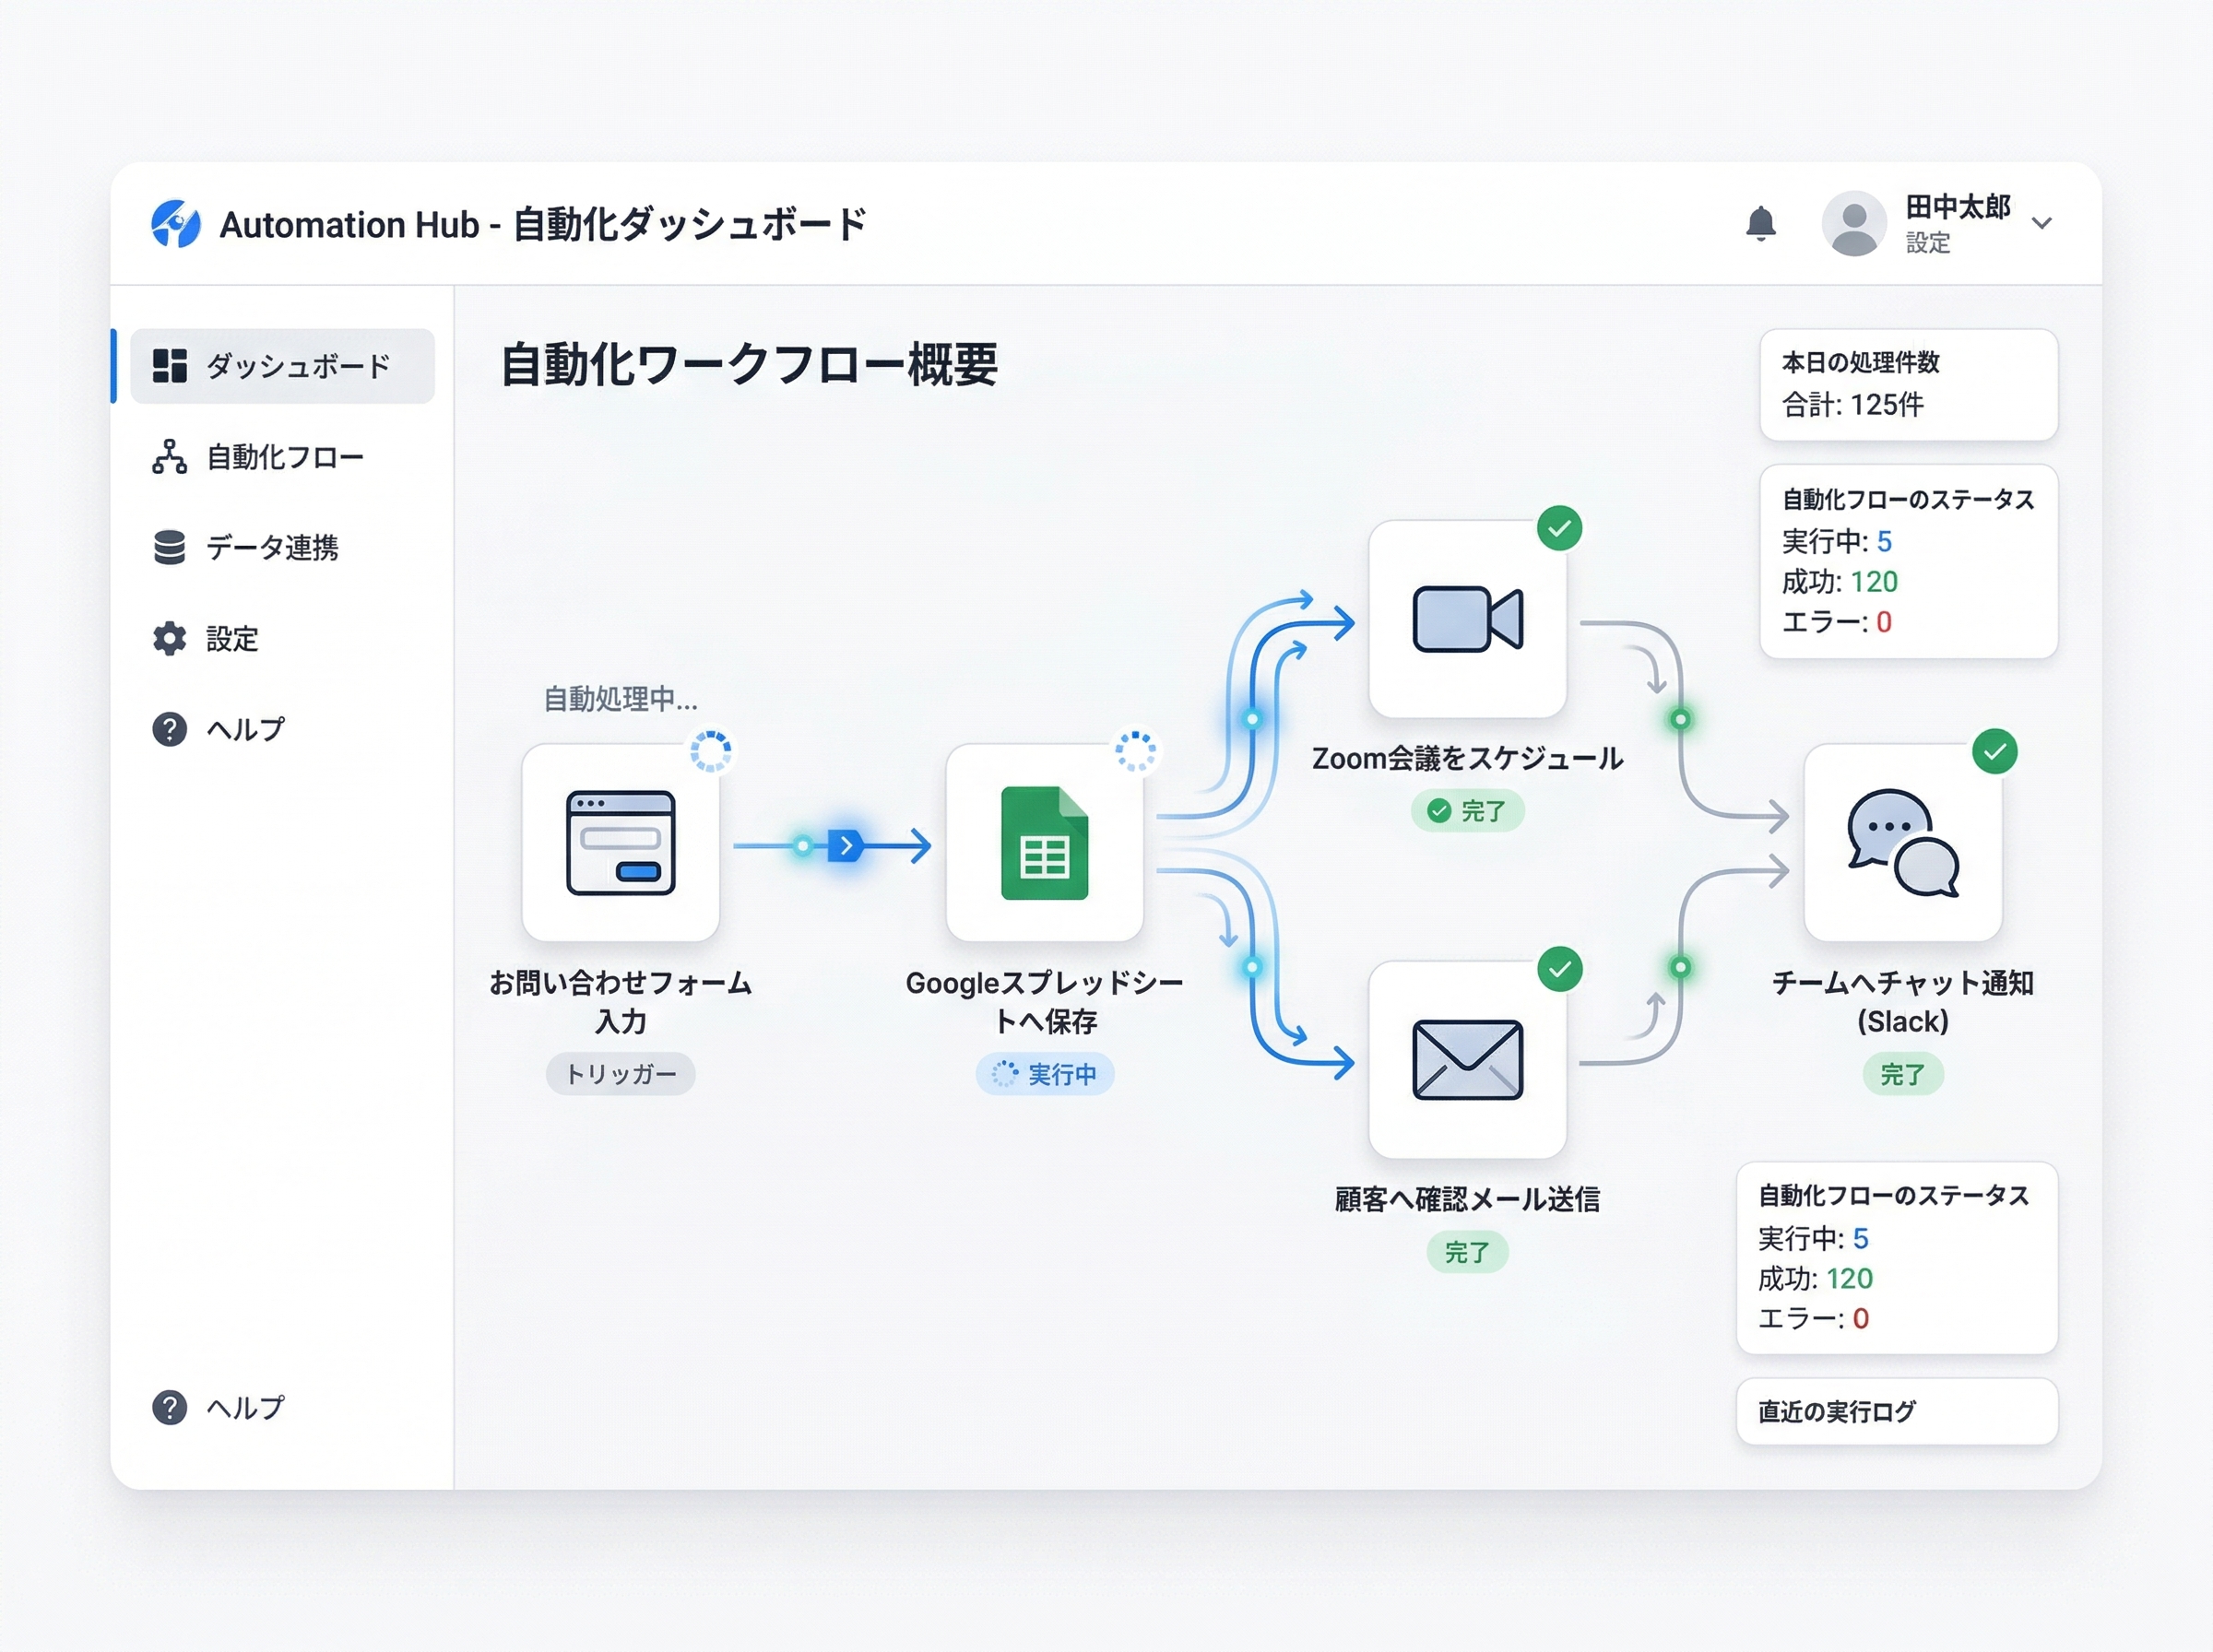The image size is (2213, 1652).
Task: Click the notification bell icon
Action: pyautogui.click(x=1760, y=223)
